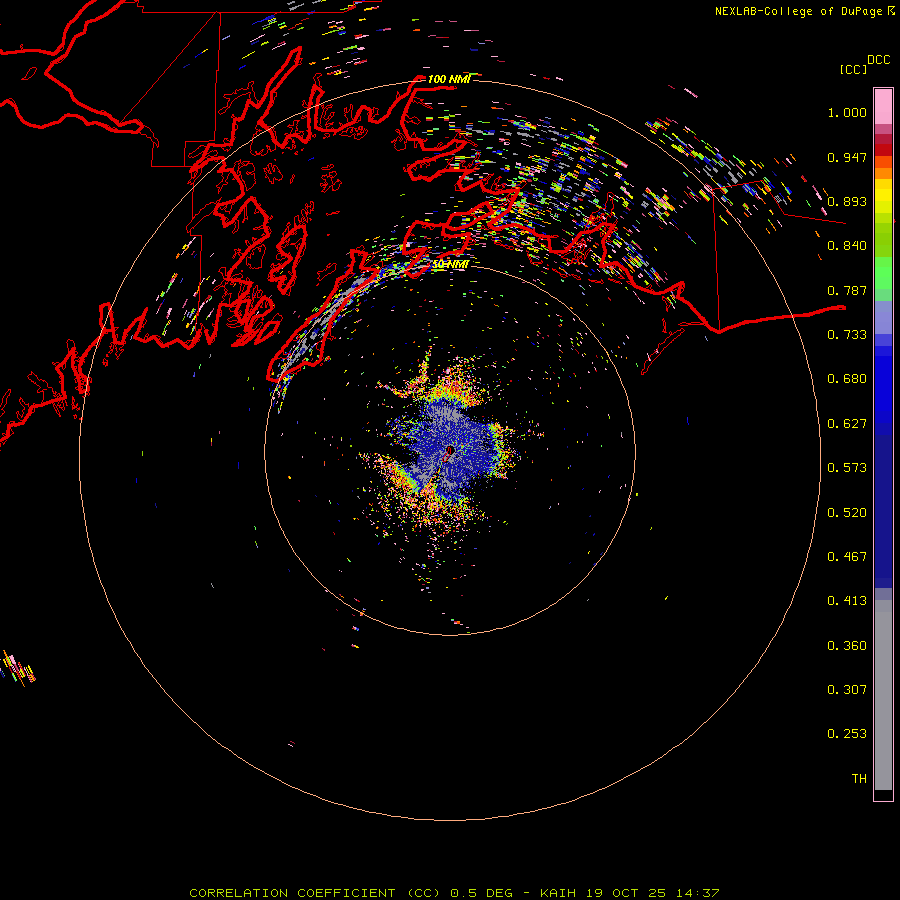Select the 1.000 legend value
The height and width of the screenshot is (900, 900).
pos(847,112)
